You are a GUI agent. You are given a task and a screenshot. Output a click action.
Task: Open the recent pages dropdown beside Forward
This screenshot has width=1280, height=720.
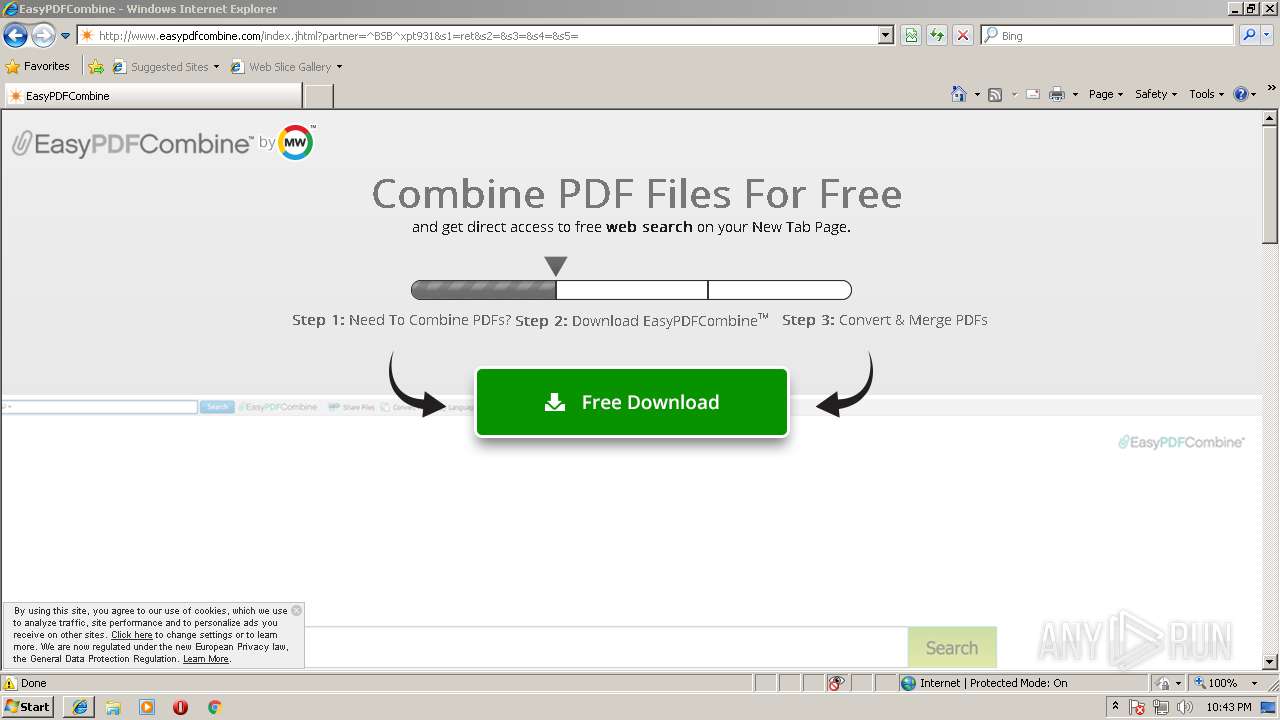pyautogui.click(x=66, y=36)
